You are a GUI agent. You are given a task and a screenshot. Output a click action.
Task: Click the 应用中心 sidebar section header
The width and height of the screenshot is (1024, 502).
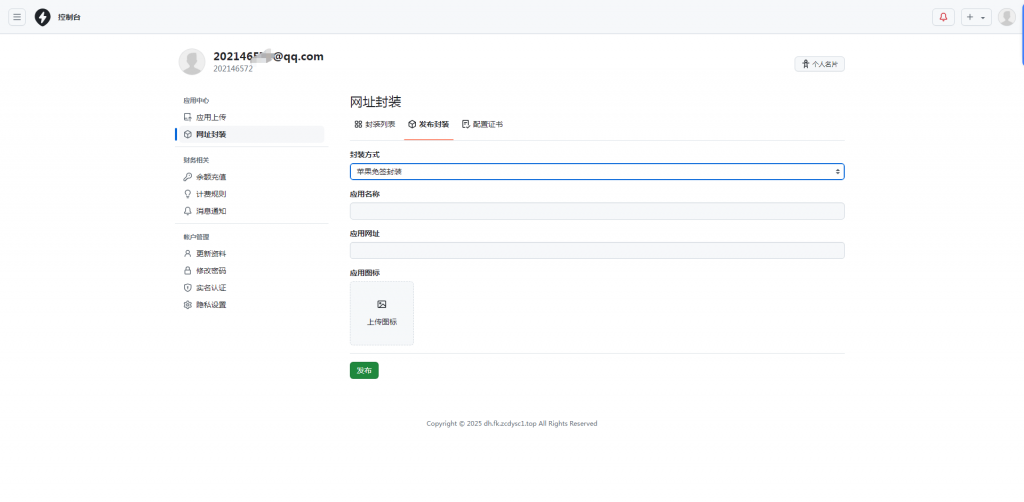[196, 101]
